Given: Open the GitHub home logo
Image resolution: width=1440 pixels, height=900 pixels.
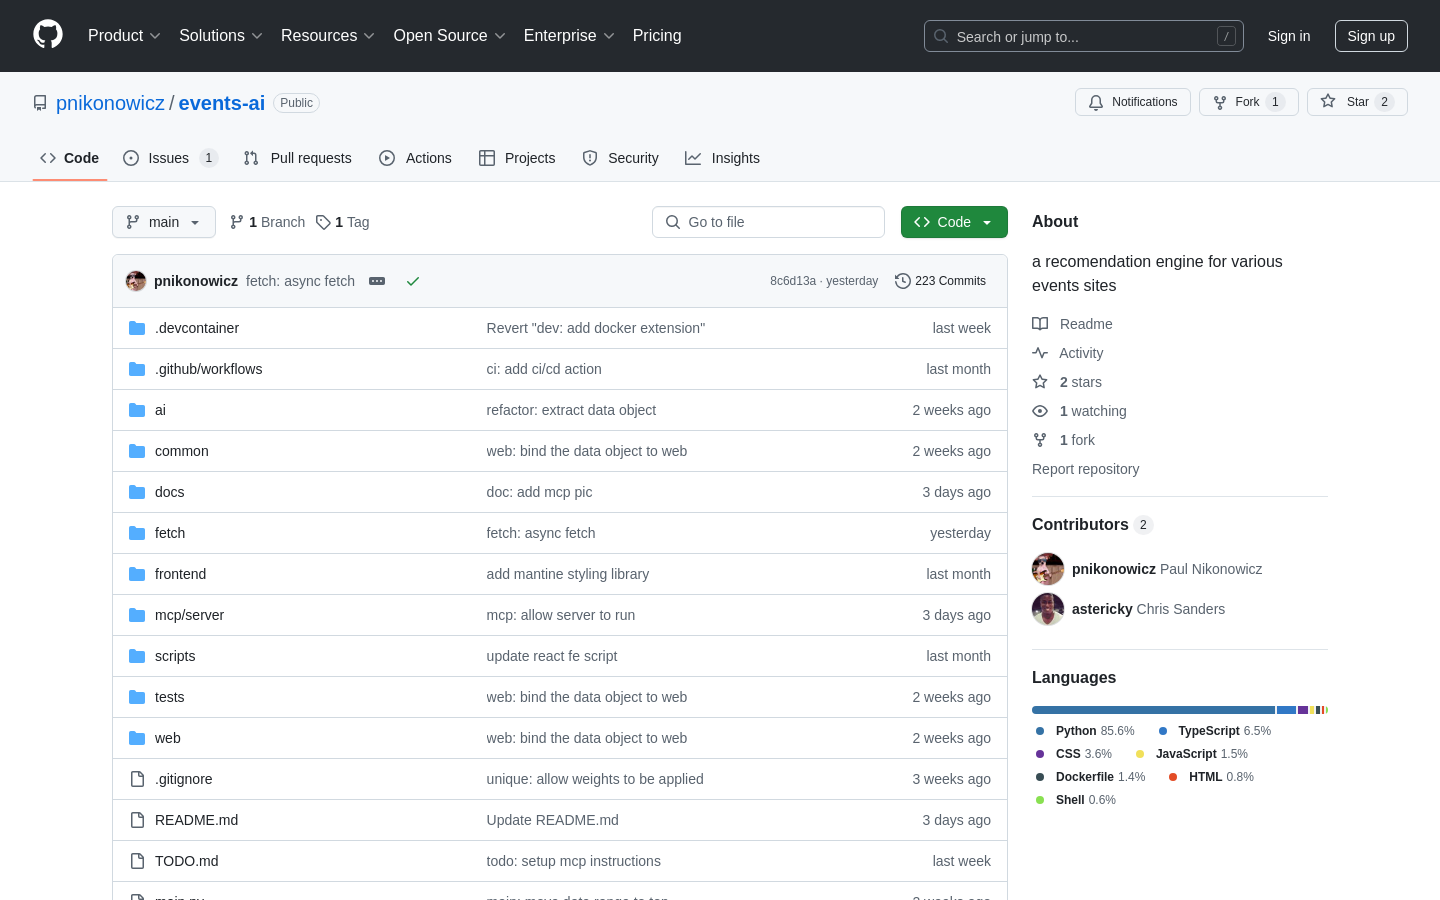Looking at the screenshot, I should pos(48,35).
